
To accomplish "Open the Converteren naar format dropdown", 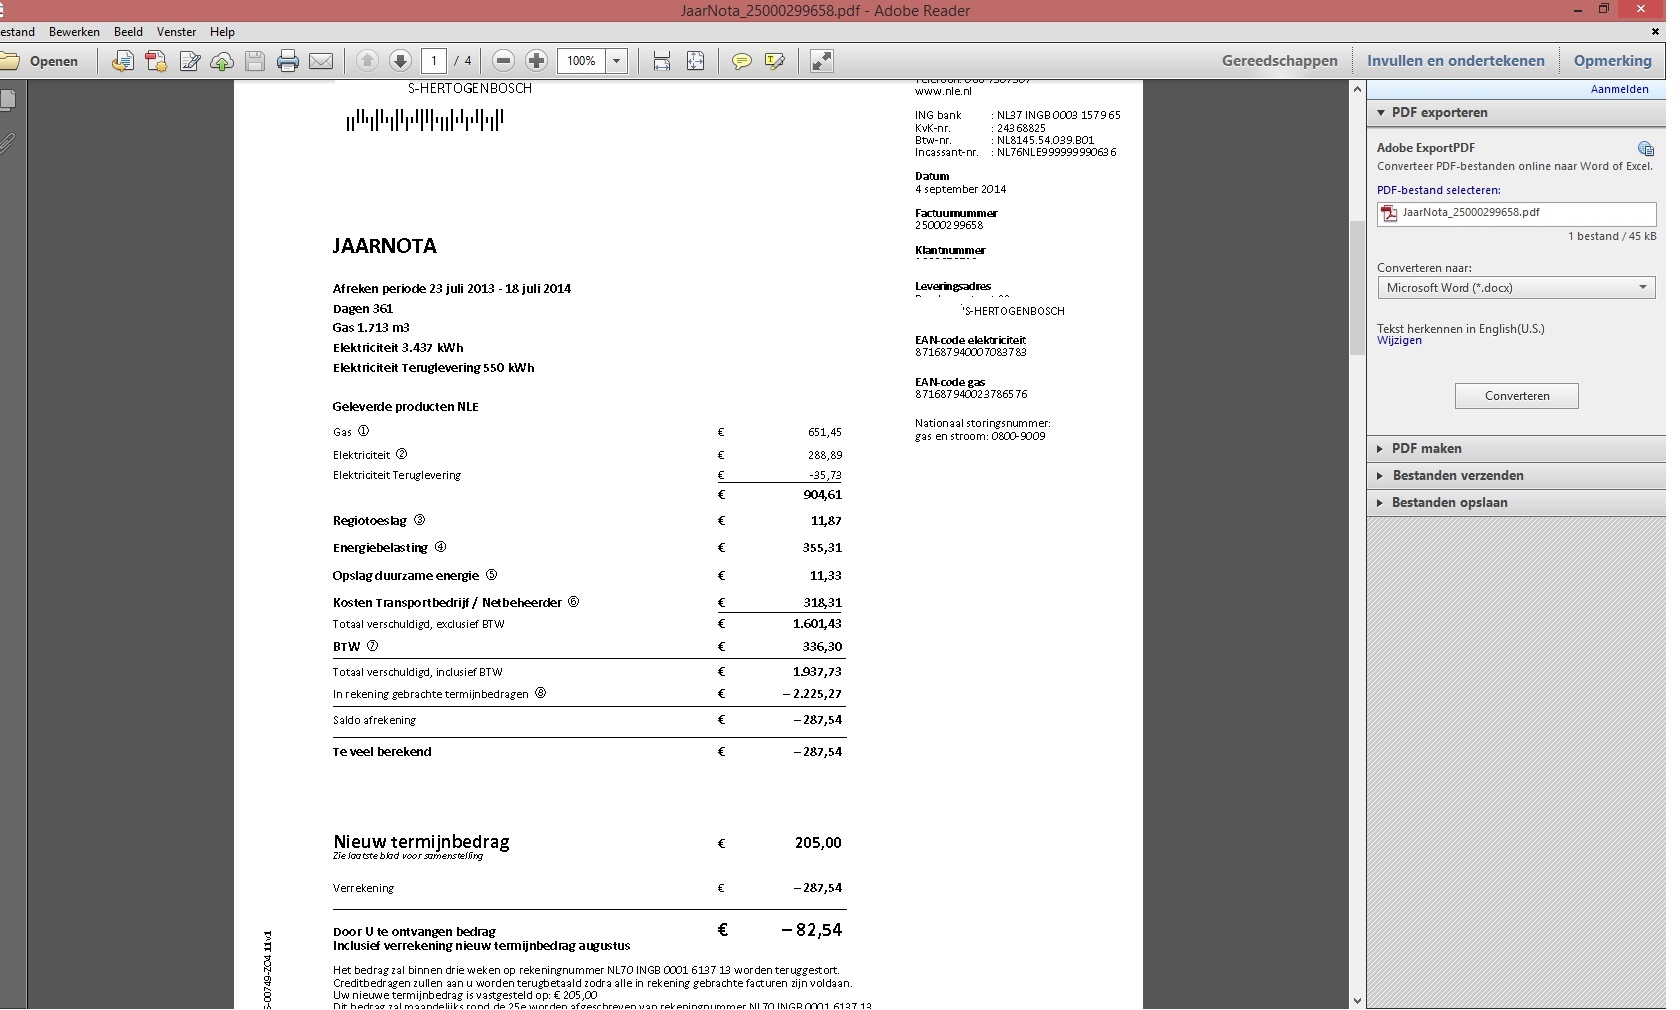I will tap(1516, 288).
